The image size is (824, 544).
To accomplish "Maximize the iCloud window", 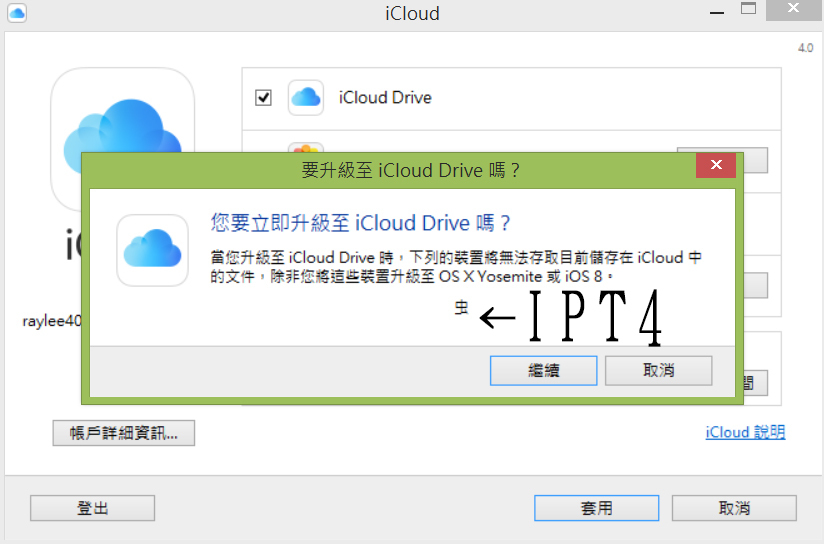I will click(x=748, y=9).
